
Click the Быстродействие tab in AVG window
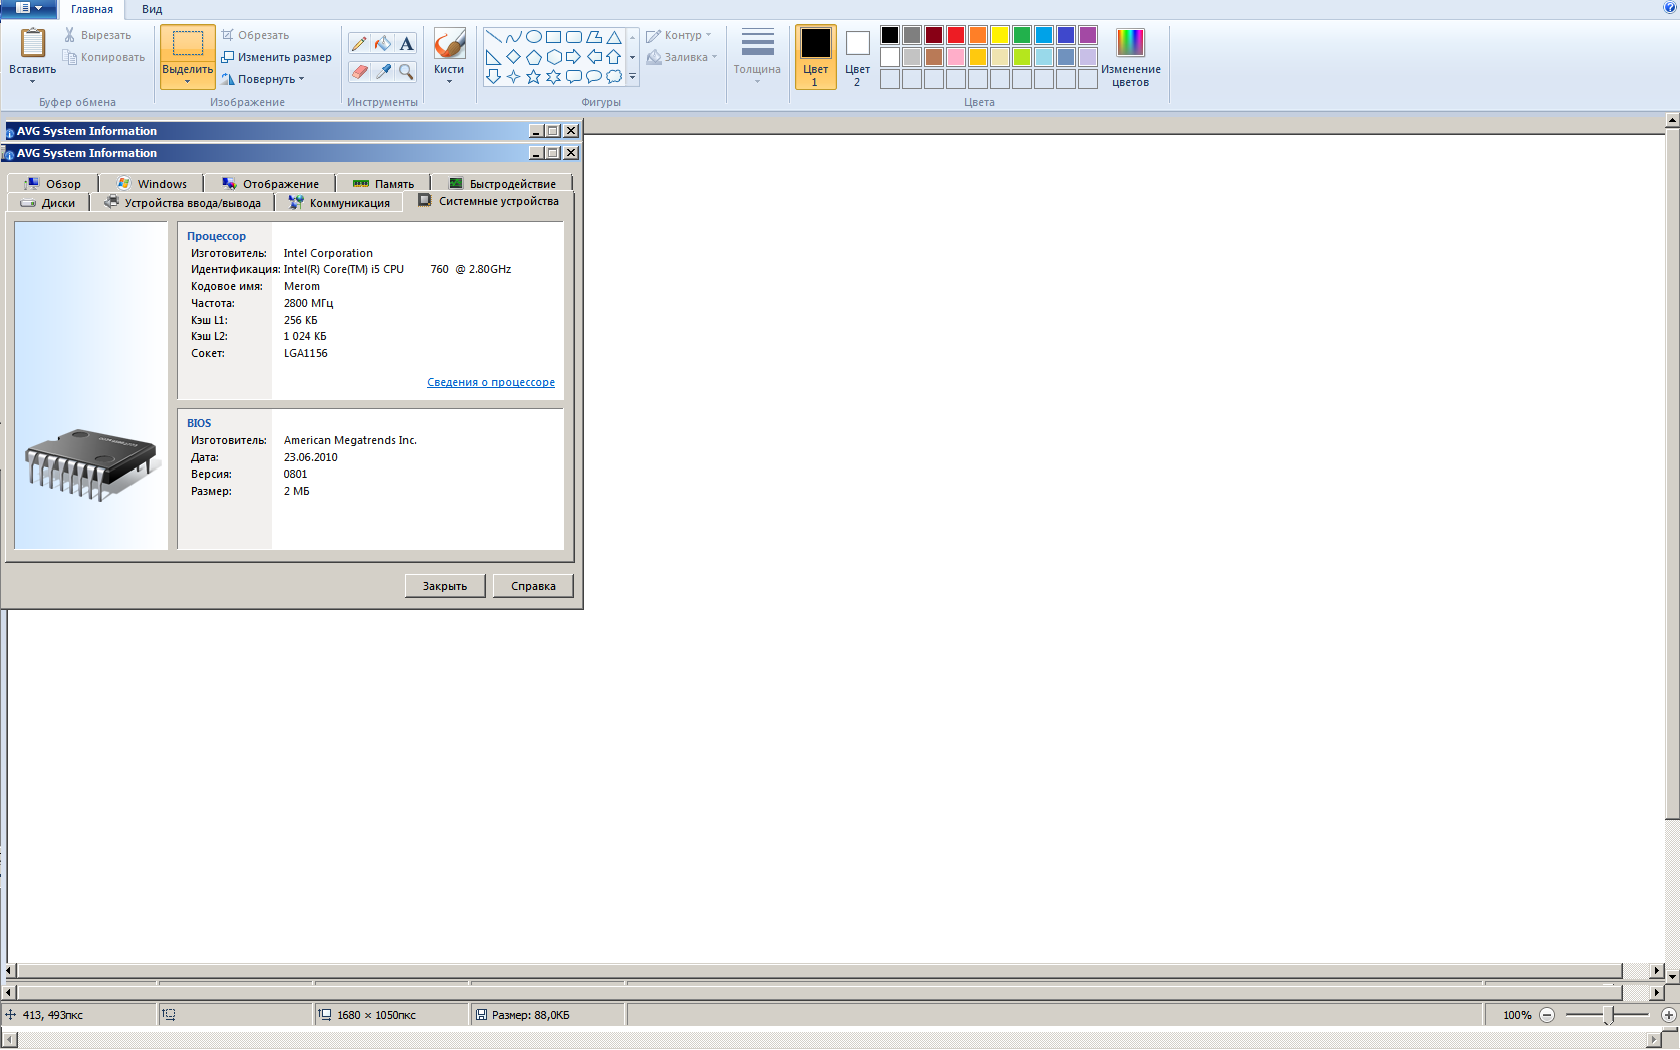point(503,184)
